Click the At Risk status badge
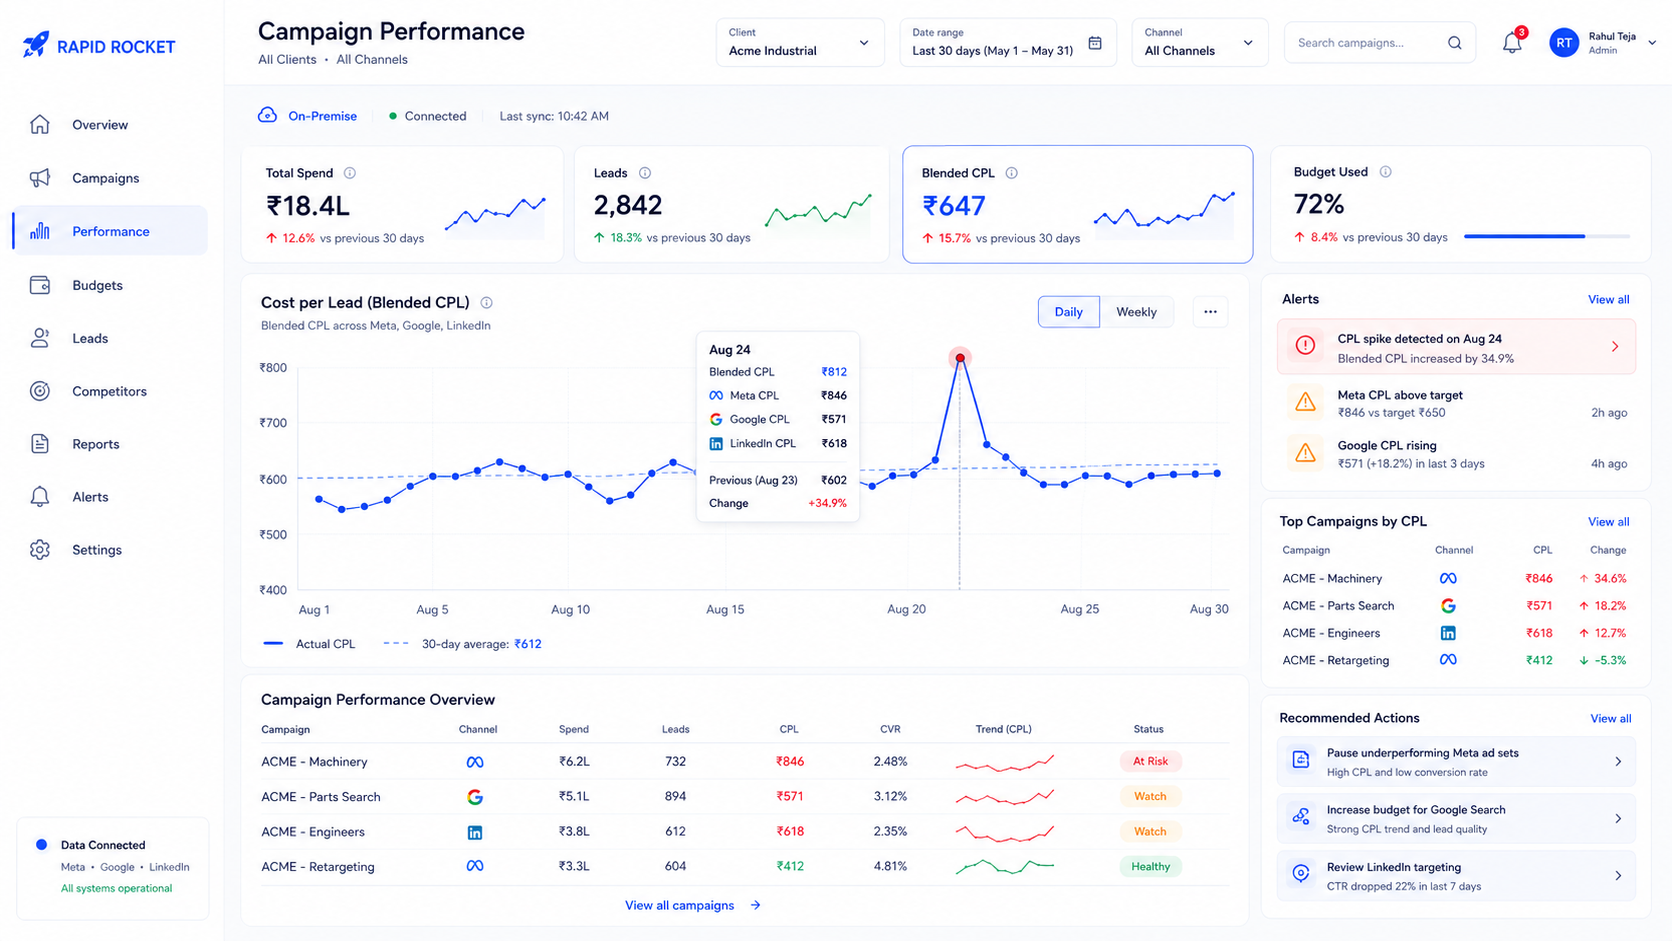The height and width of the screenshot is (941, 1672). (x=1150, y=761)
